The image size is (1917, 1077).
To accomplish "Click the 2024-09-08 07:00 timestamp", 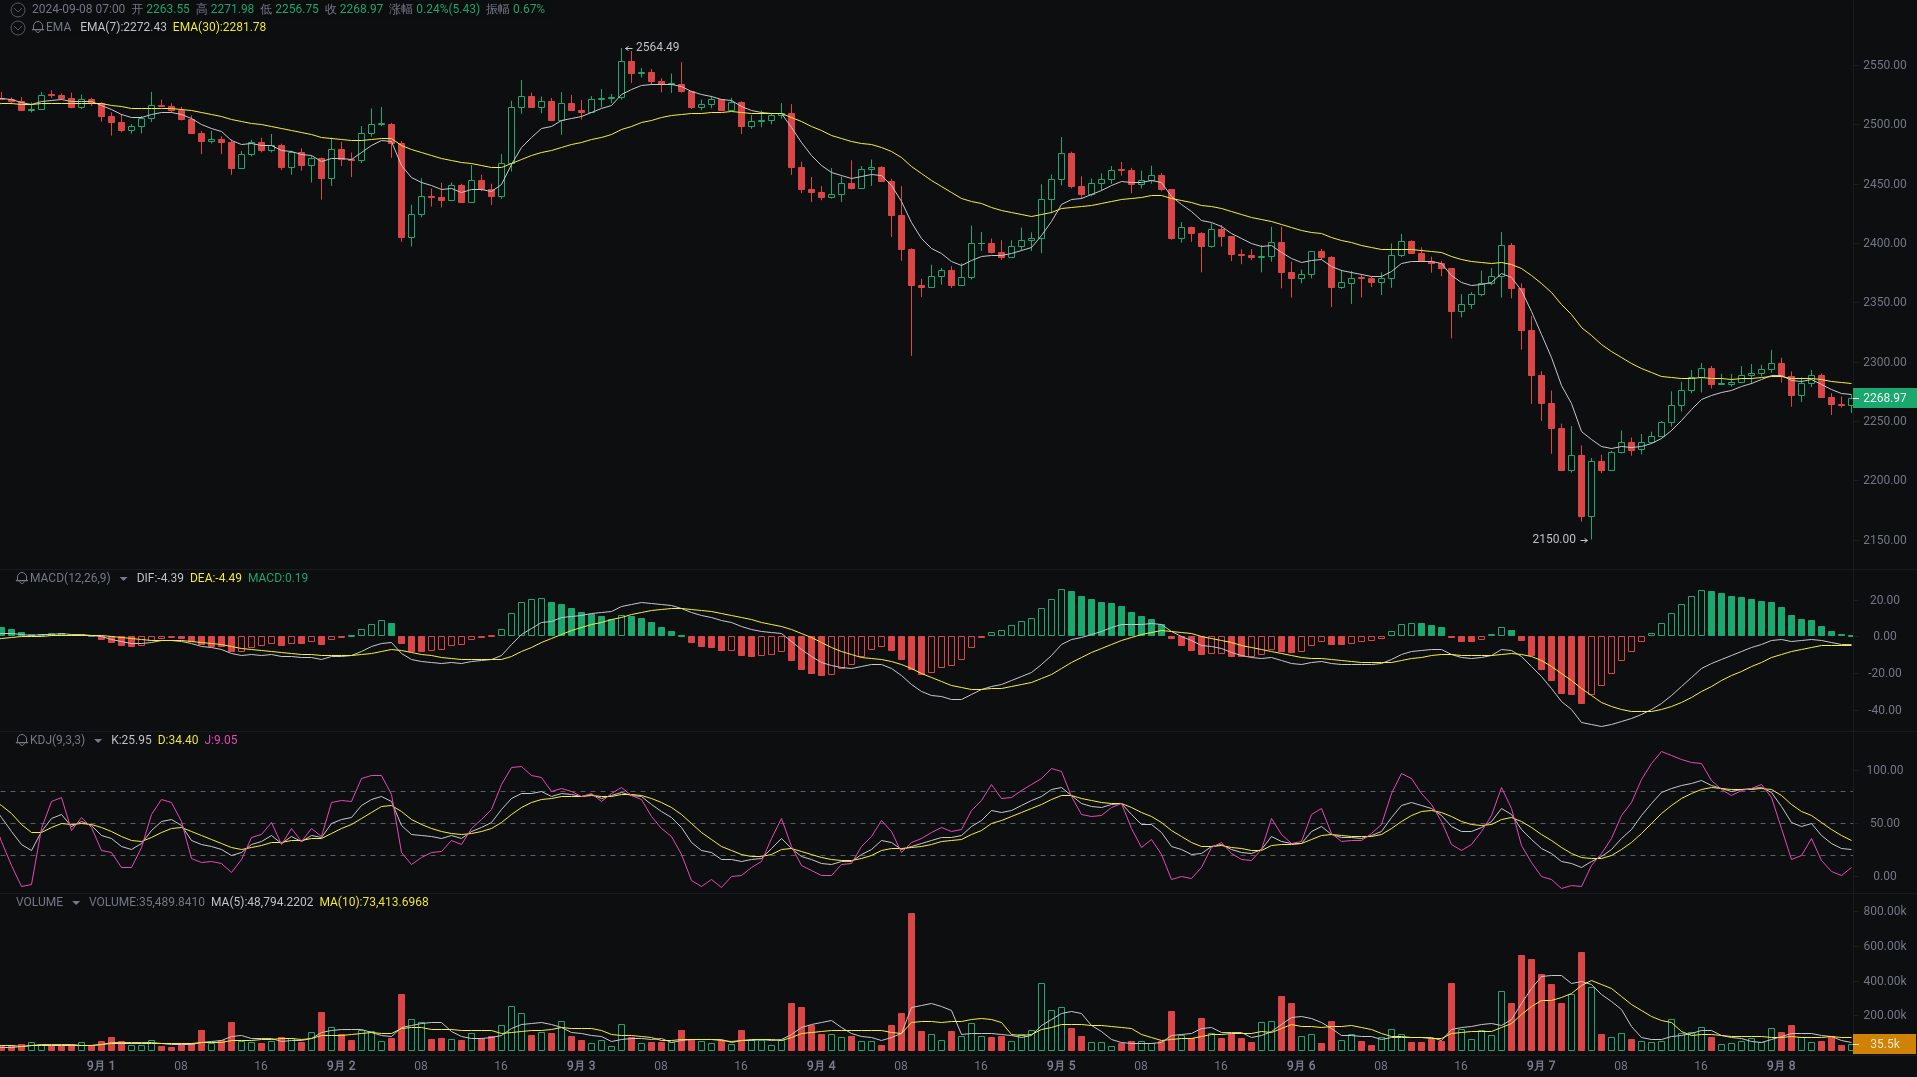I will pyautogui.click(x=79, y=9).
